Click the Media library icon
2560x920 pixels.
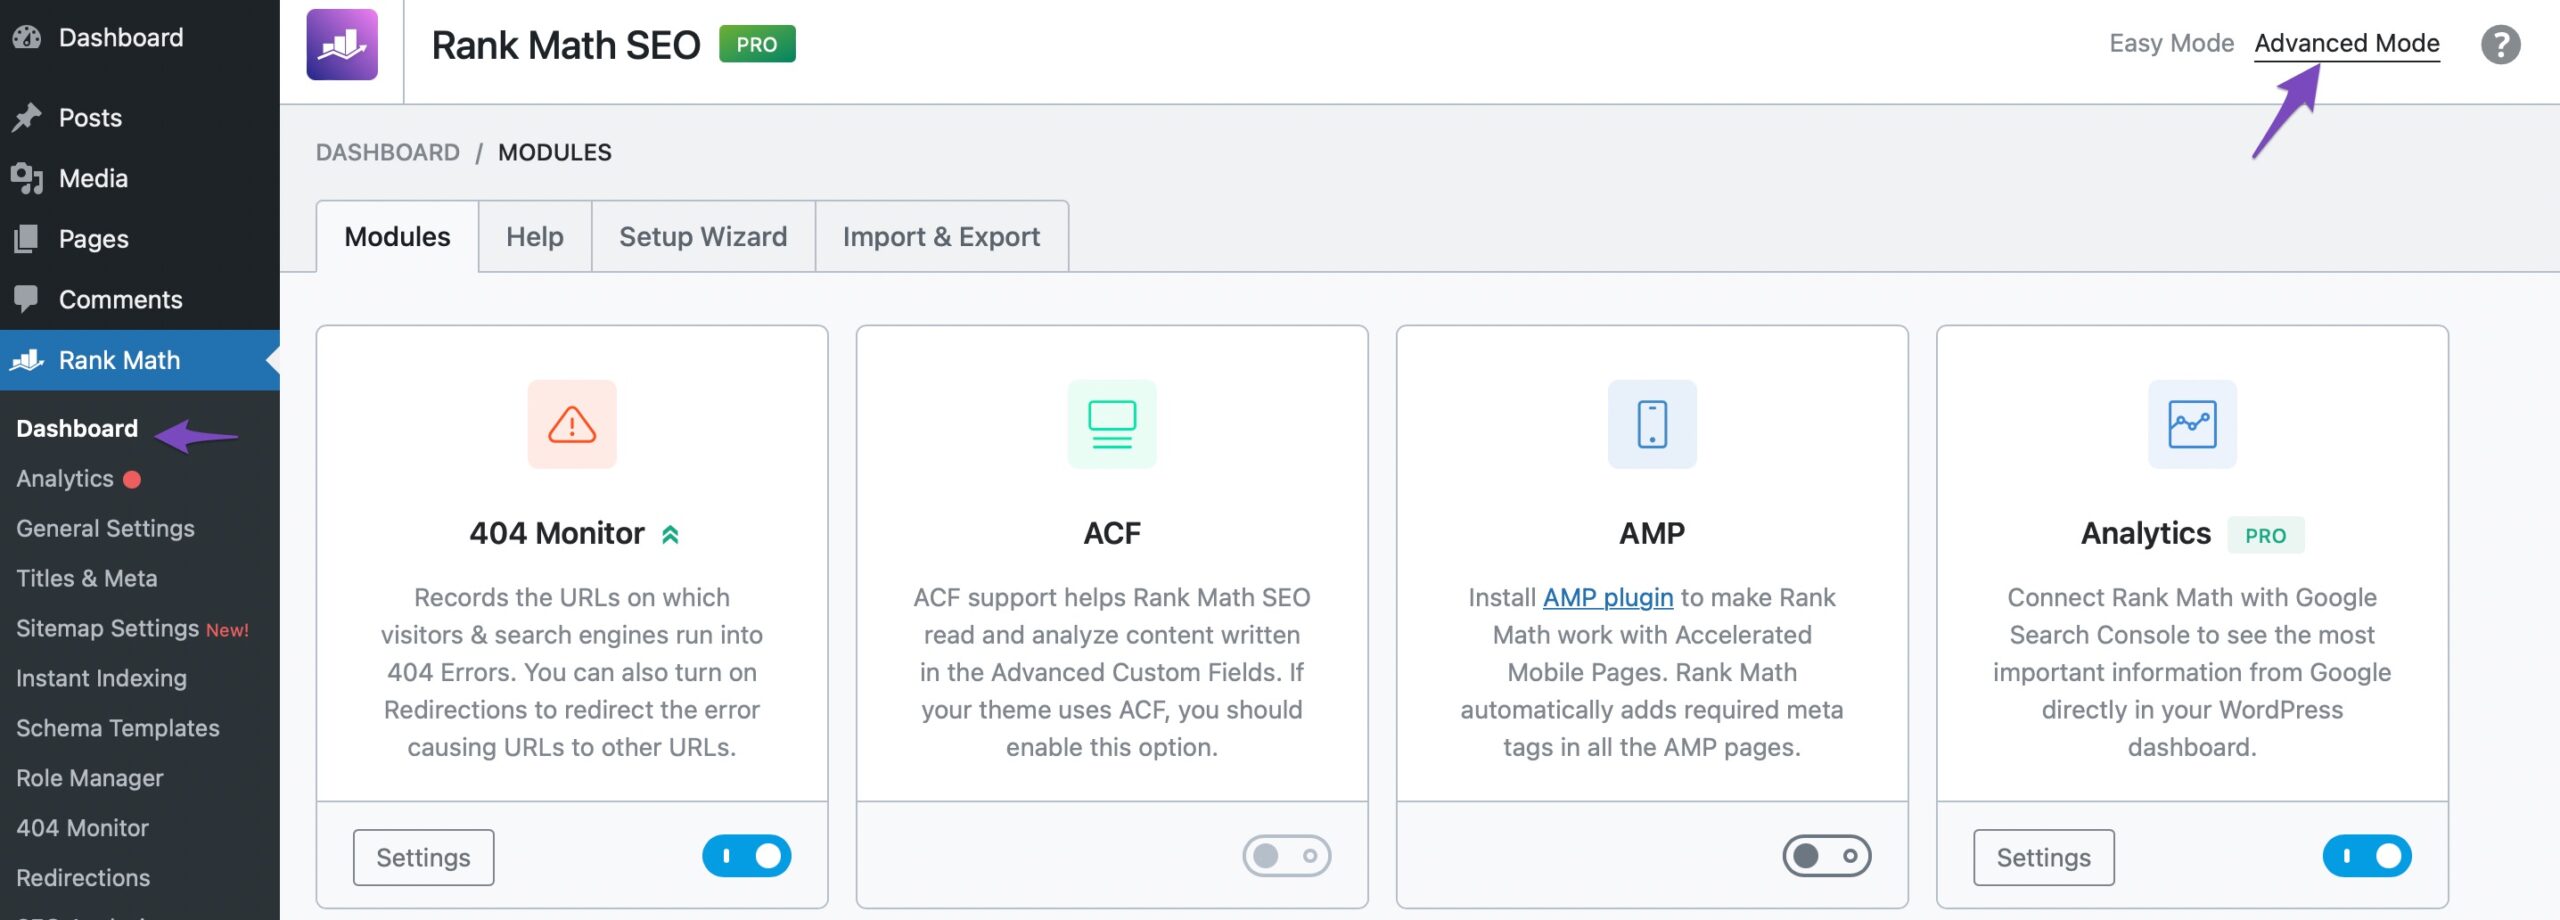27,179
